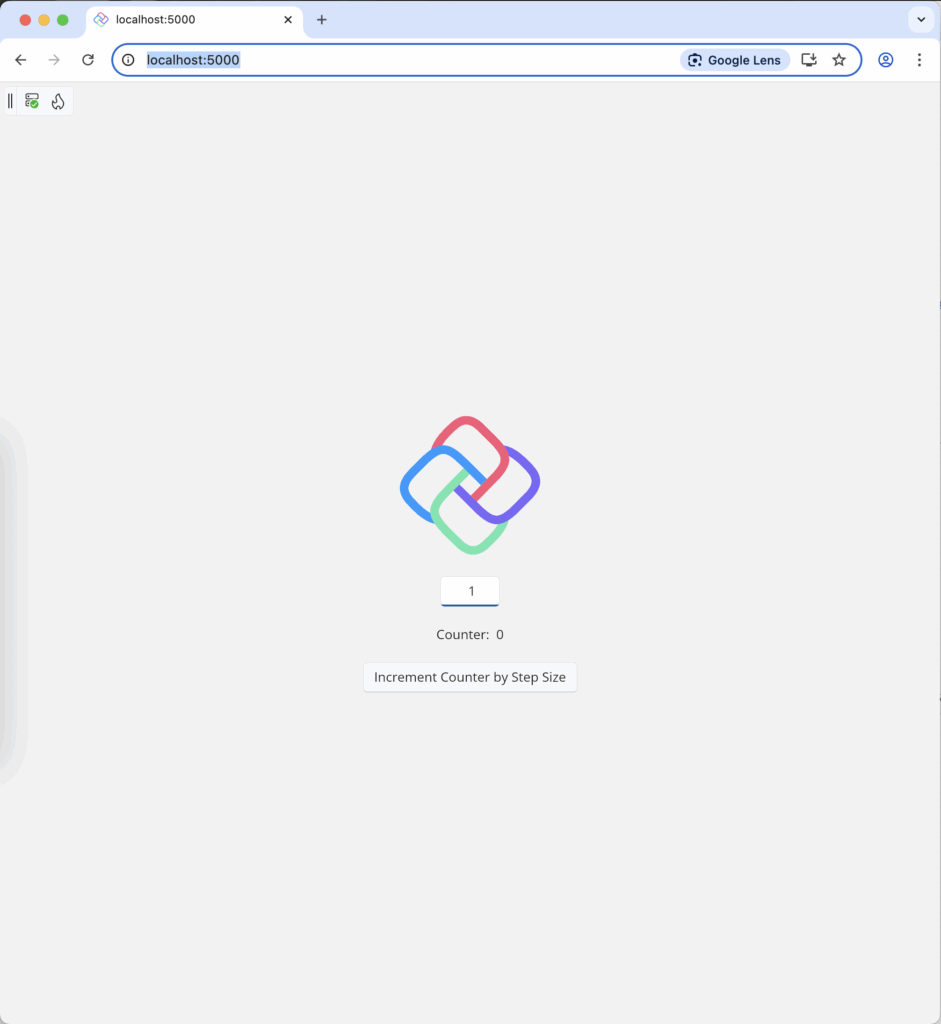Click the diagnostics toolbar drag handle
Viewport: 941px width, 1024px height.
[11, 101]
